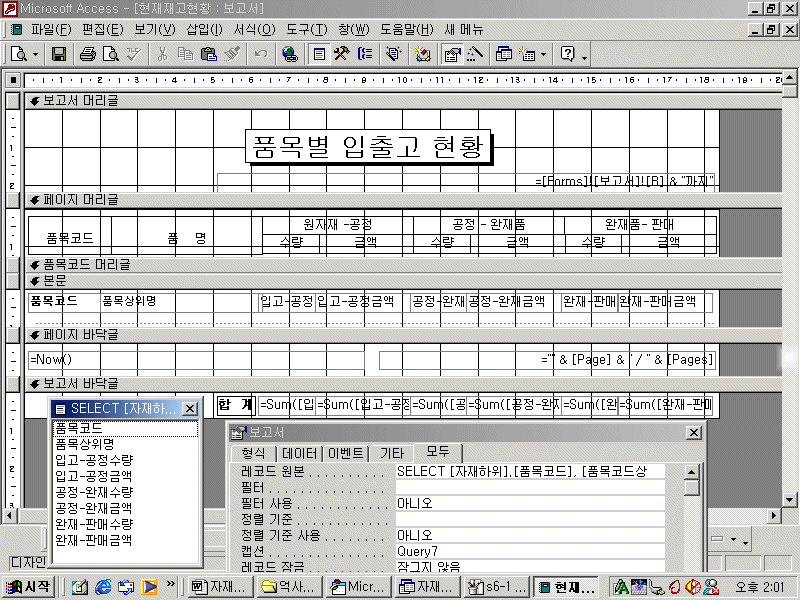This screenshot has height=600, width=800.
Task: Click the Undo arrow icon
Action: coord(261,54)
